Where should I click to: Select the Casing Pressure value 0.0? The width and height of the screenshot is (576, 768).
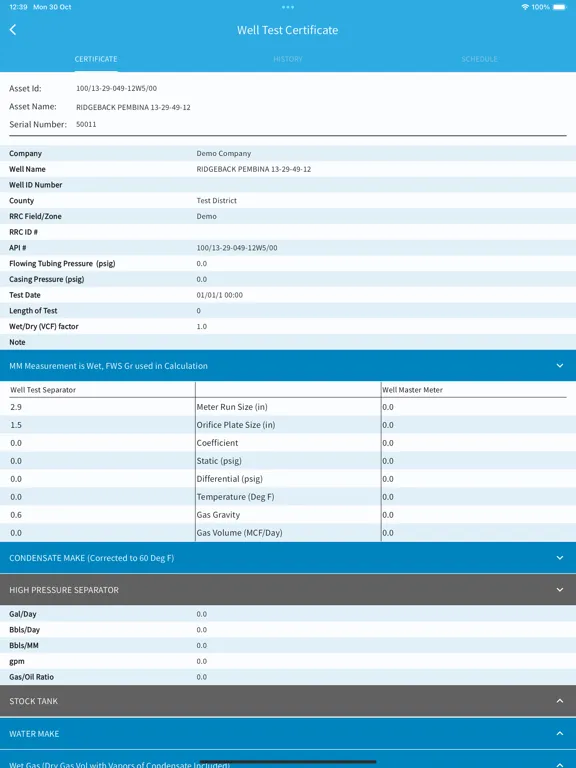(202, 279)
